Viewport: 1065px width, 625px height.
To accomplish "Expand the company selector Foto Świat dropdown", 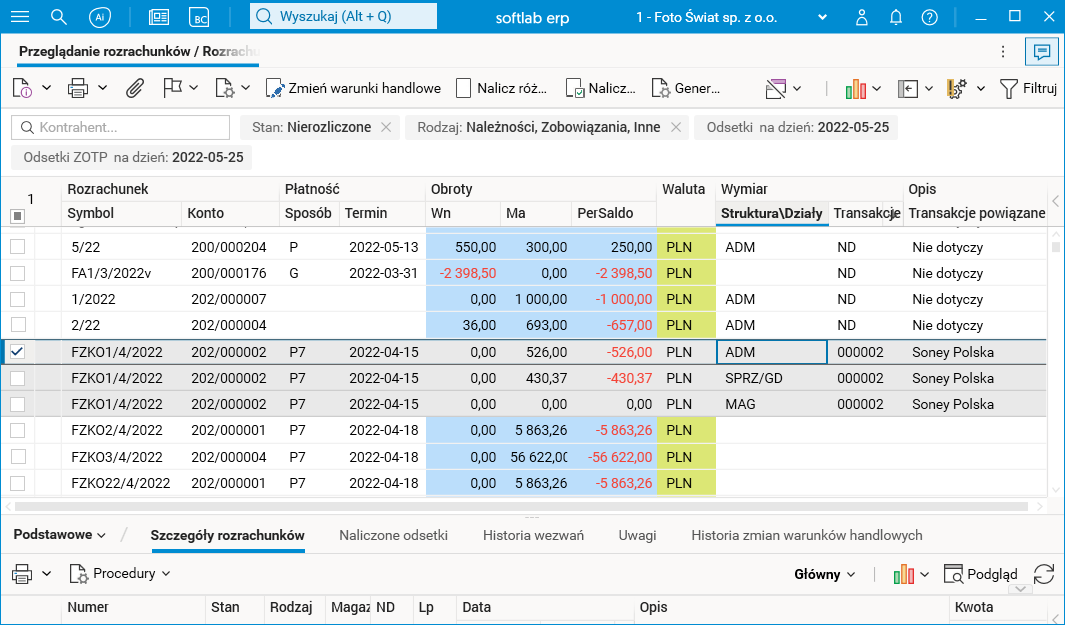I will coord(822,17).
